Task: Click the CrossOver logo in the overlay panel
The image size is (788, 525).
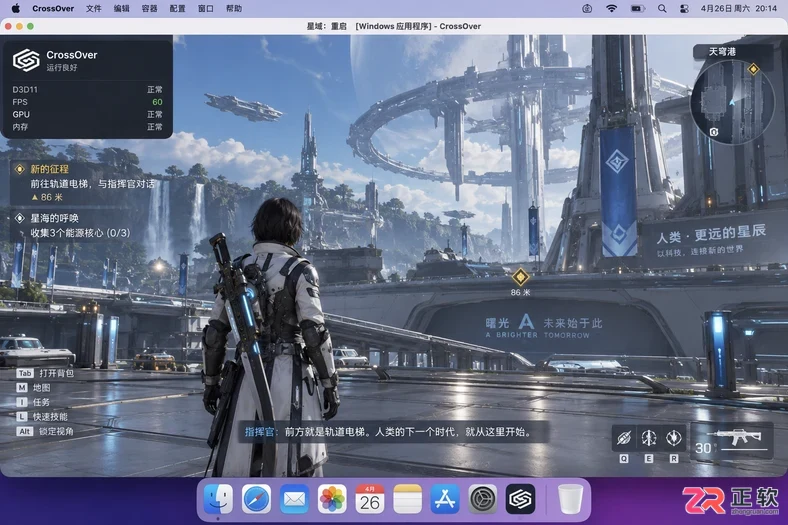Action: tap(26, 60)
